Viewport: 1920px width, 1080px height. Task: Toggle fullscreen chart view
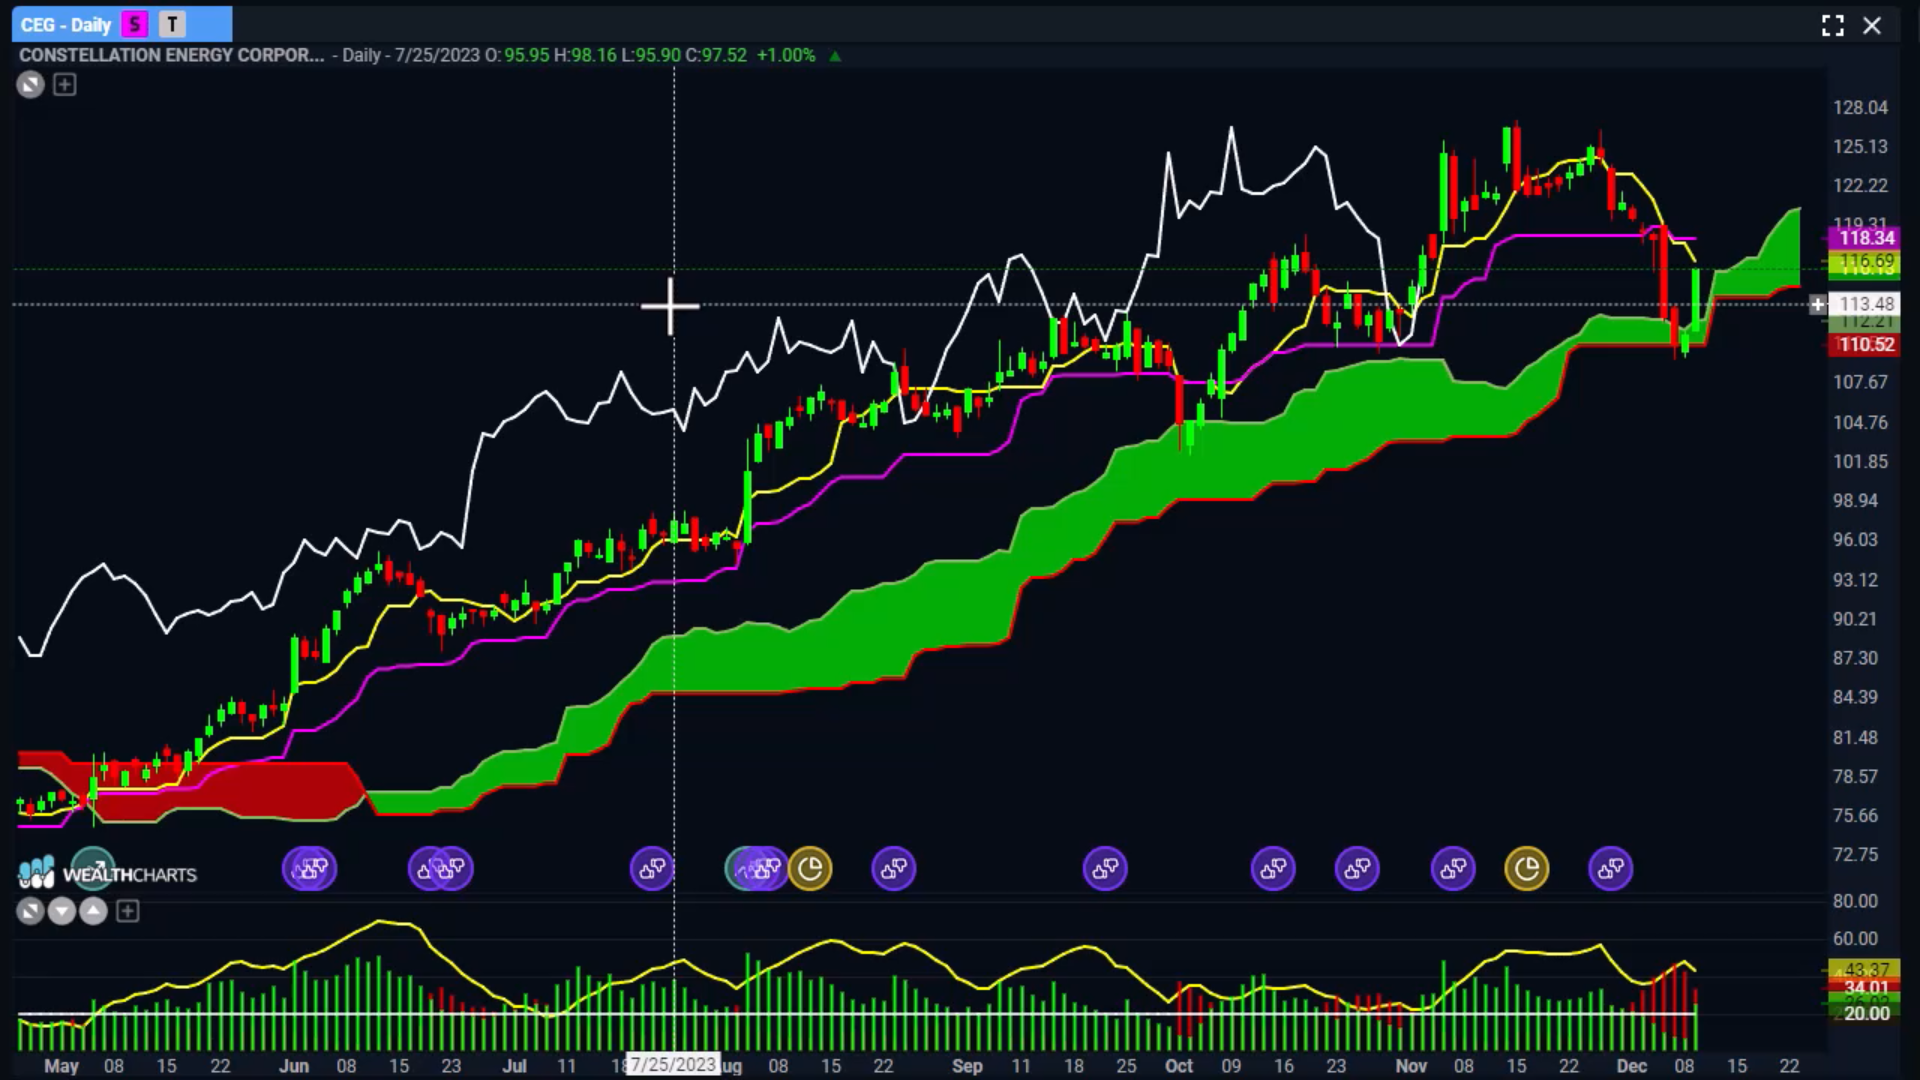click(x=1832, y=26)
